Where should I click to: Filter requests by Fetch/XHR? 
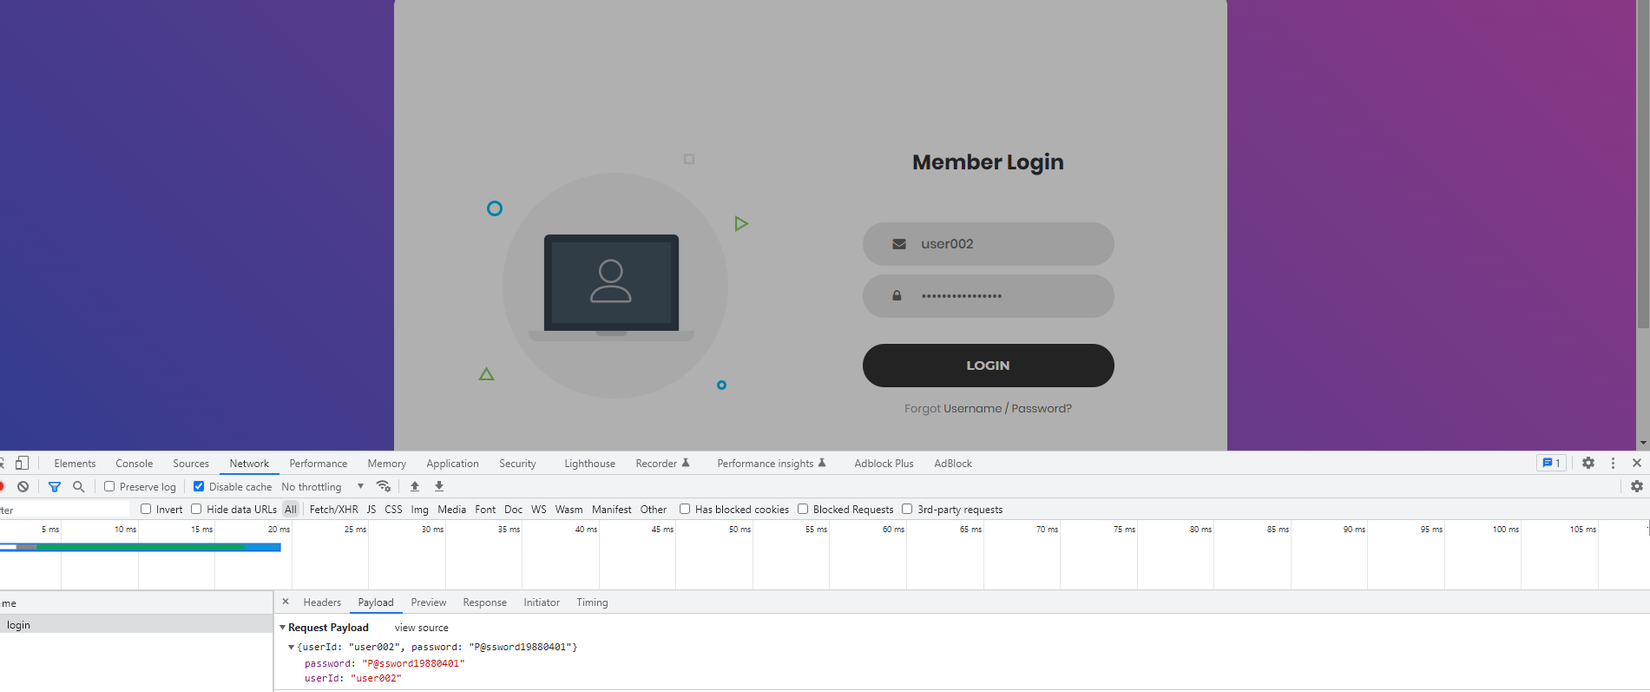coord(333,509)
